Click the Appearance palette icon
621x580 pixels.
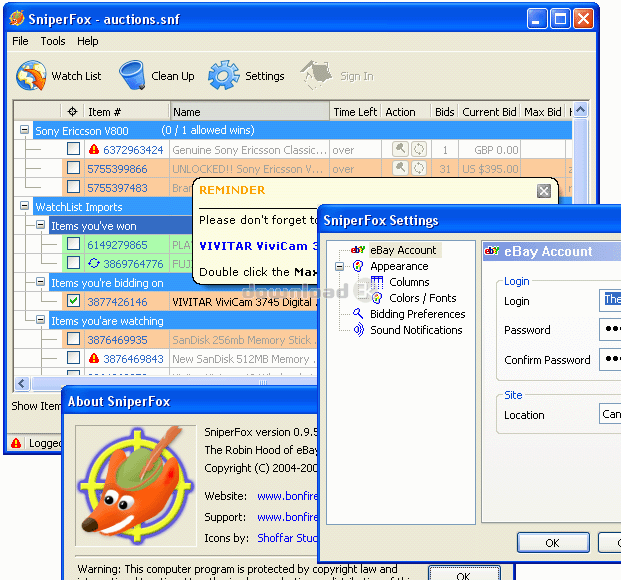pyautogui.click(x=358, y=266)
